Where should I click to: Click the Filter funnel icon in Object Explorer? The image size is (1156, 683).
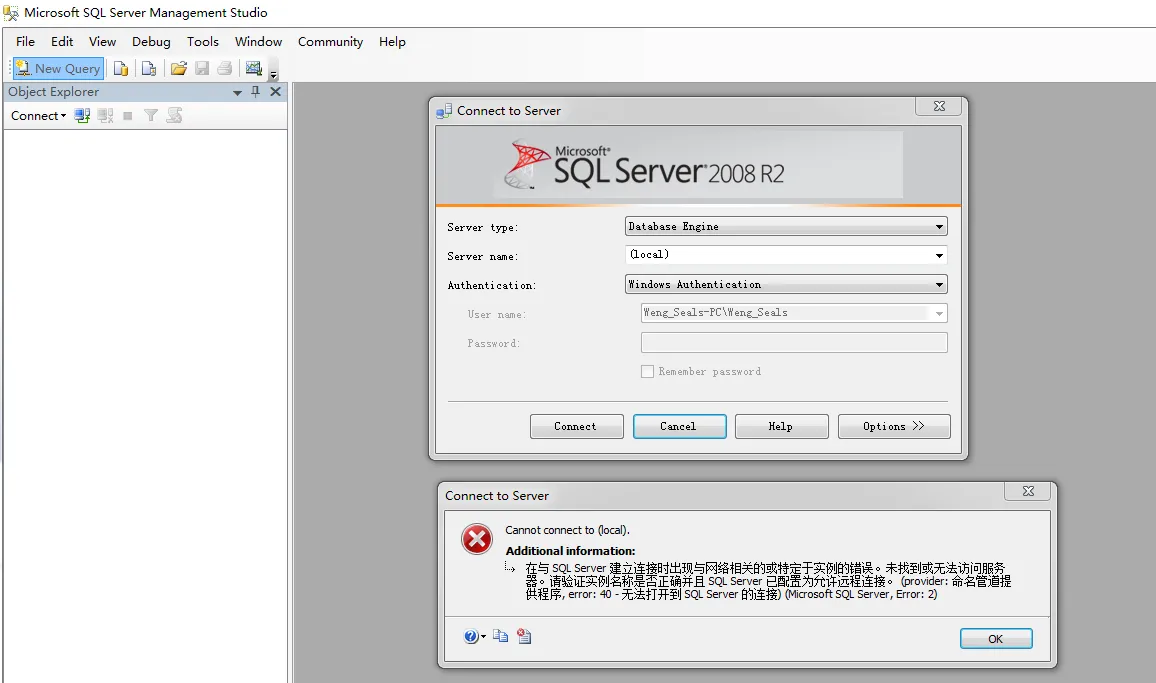coord(150,116)
